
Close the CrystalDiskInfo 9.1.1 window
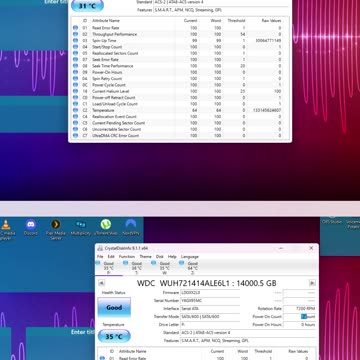(x=311, y=248)
